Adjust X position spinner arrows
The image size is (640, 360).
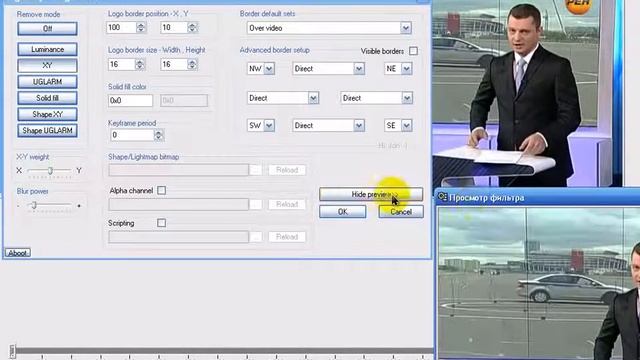click(x=141, y=27)
